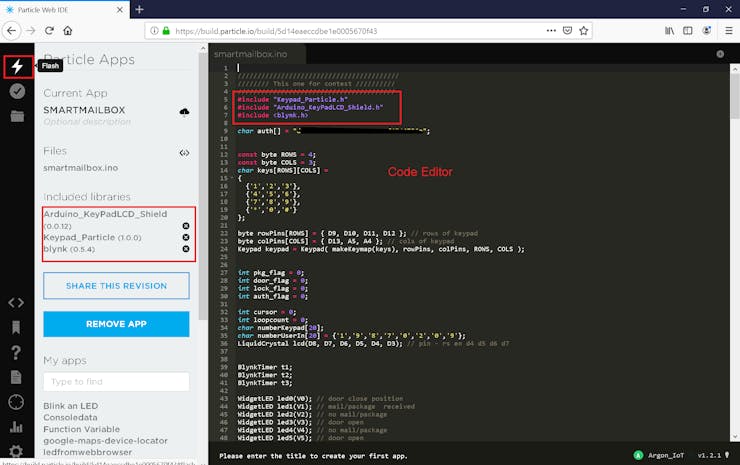
Task: Open the page actions three-dots menu
Action: [x=551, y=31]
